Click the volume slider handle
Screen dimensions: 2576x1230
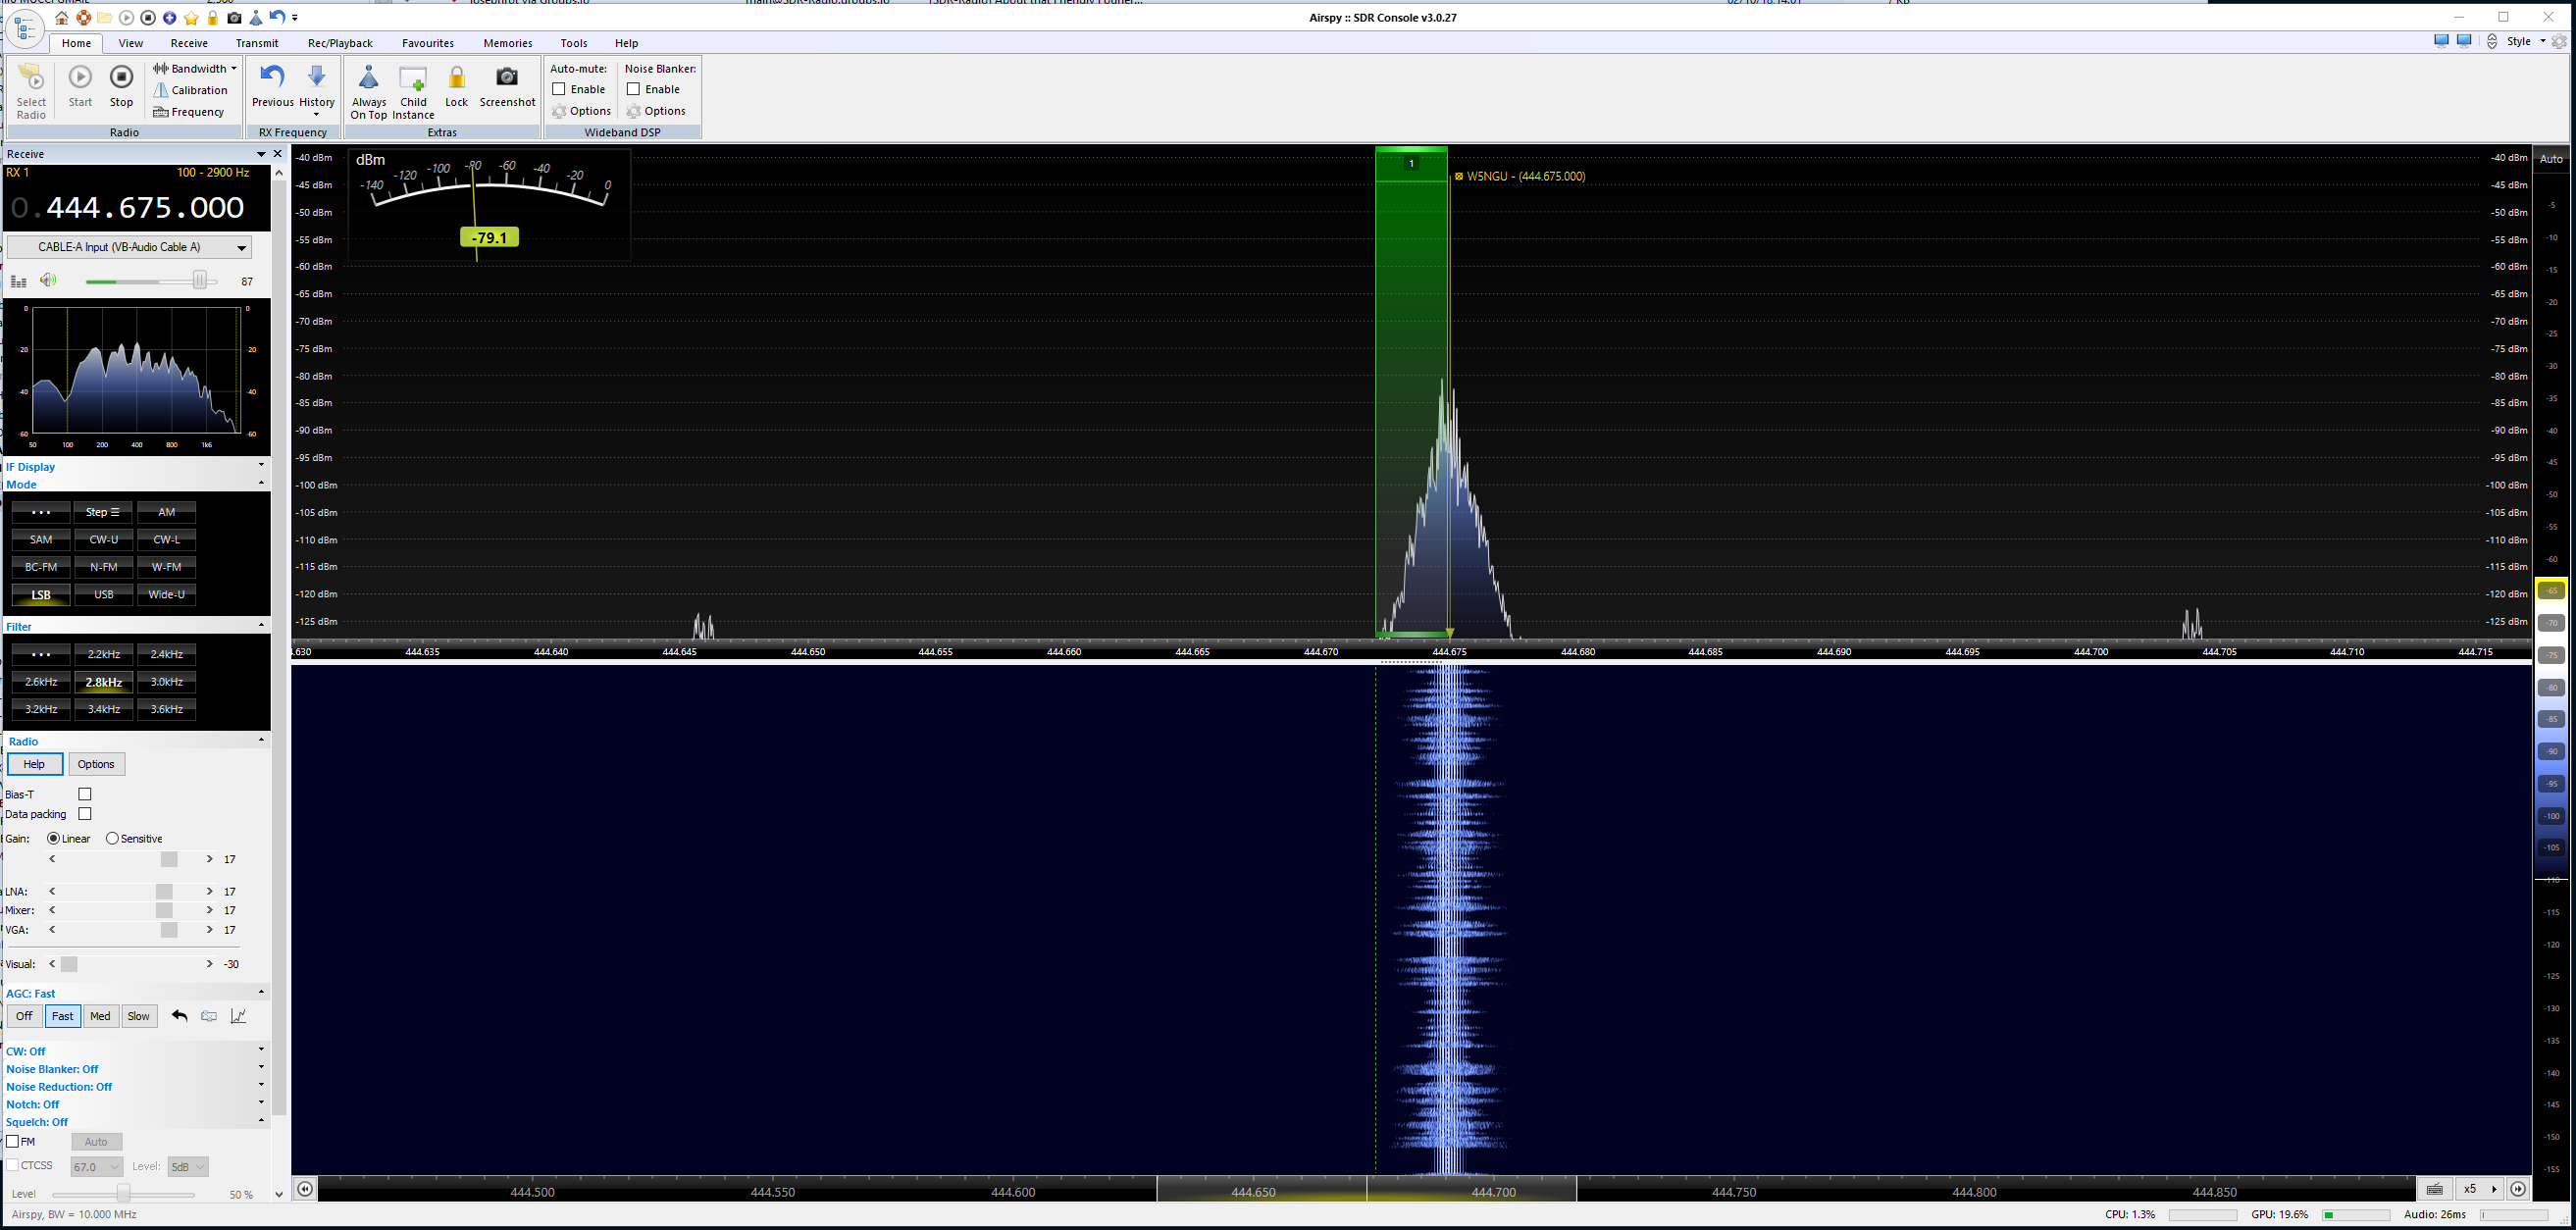(x=200, y=281)
